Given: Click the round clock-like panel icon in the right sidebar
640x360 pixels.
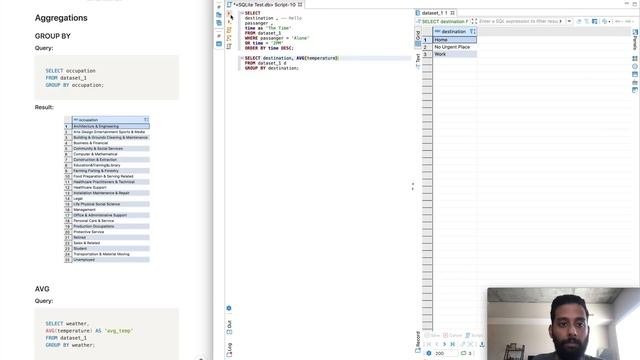Looking at the screenshot, I should click(635, 67).
